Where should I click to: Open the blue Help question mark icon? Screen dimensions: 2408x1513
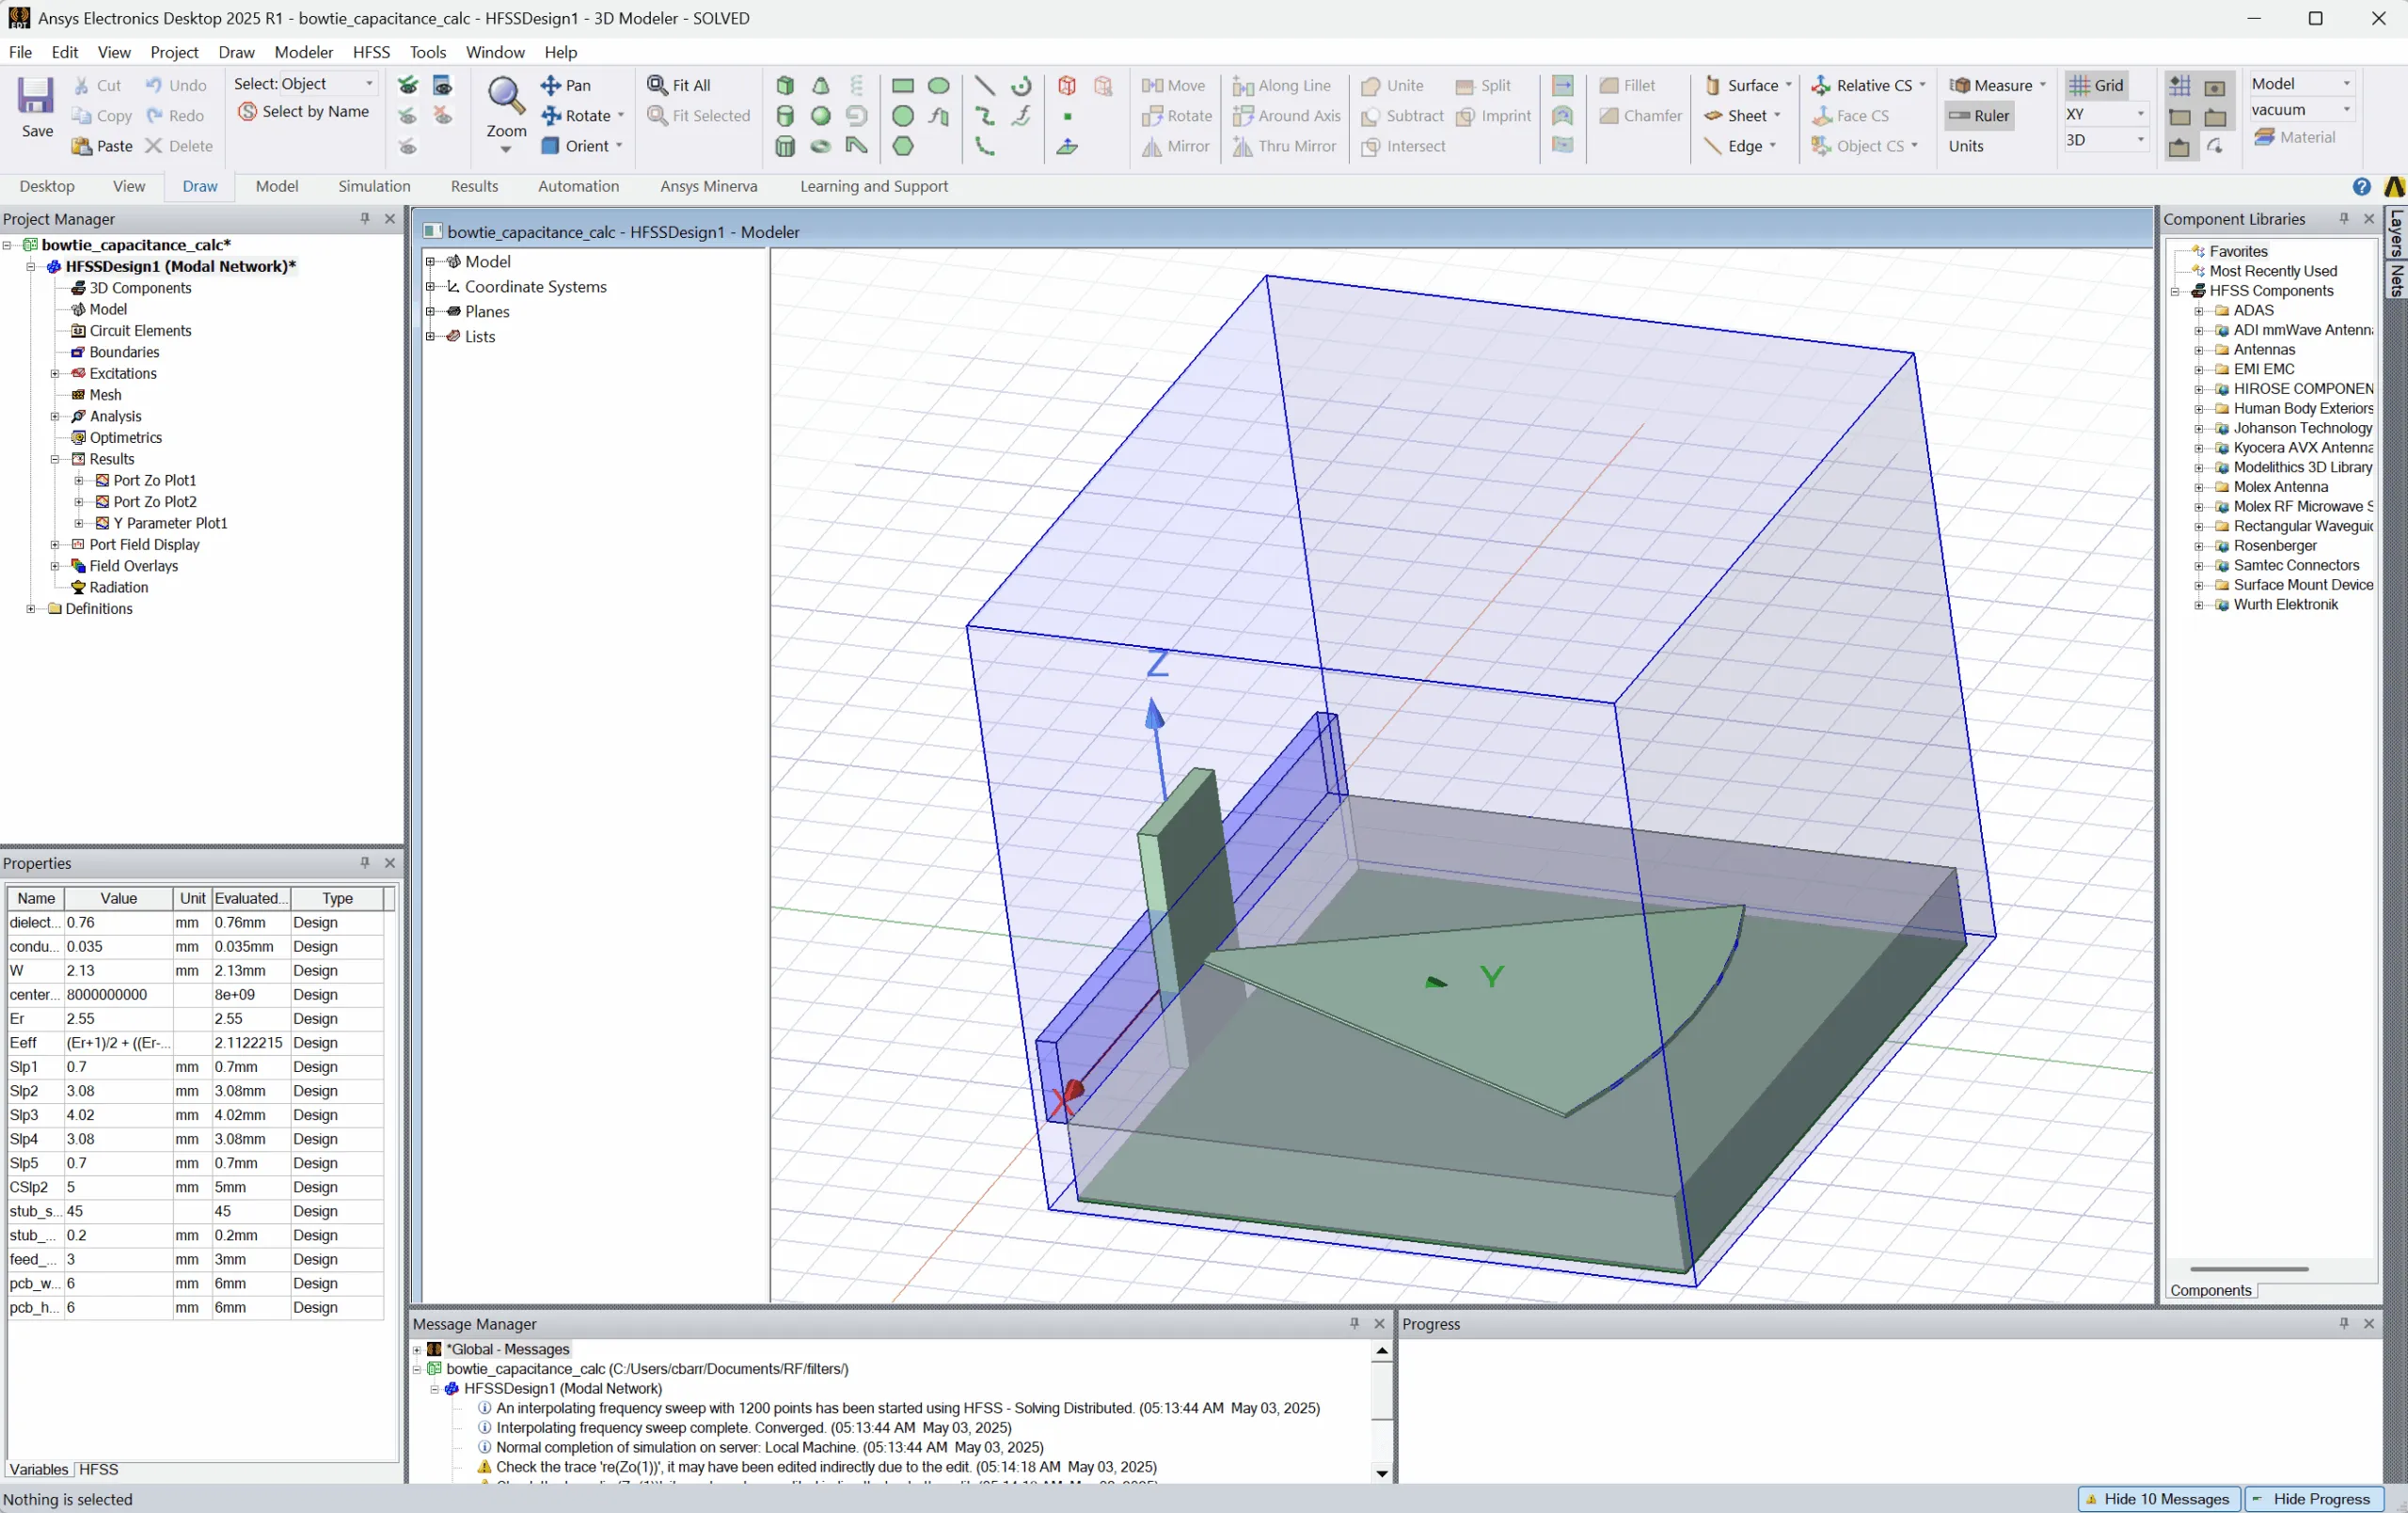[2362, 187]
